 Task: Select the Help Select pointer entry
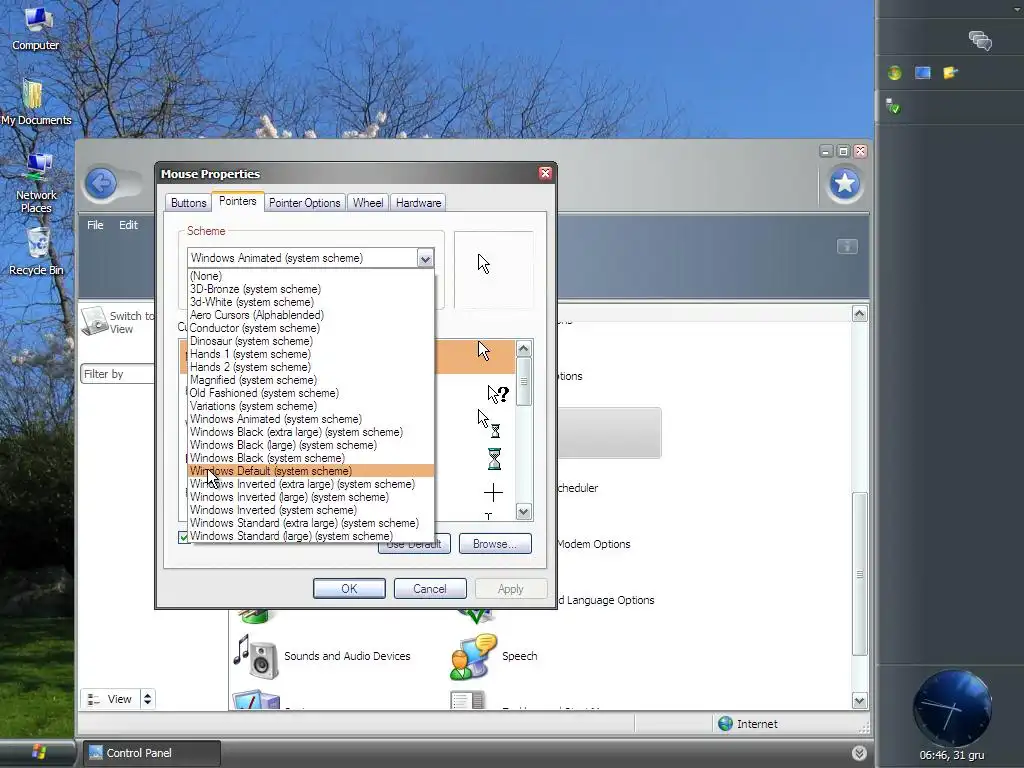pyautogui.click(x=498, y=394)
